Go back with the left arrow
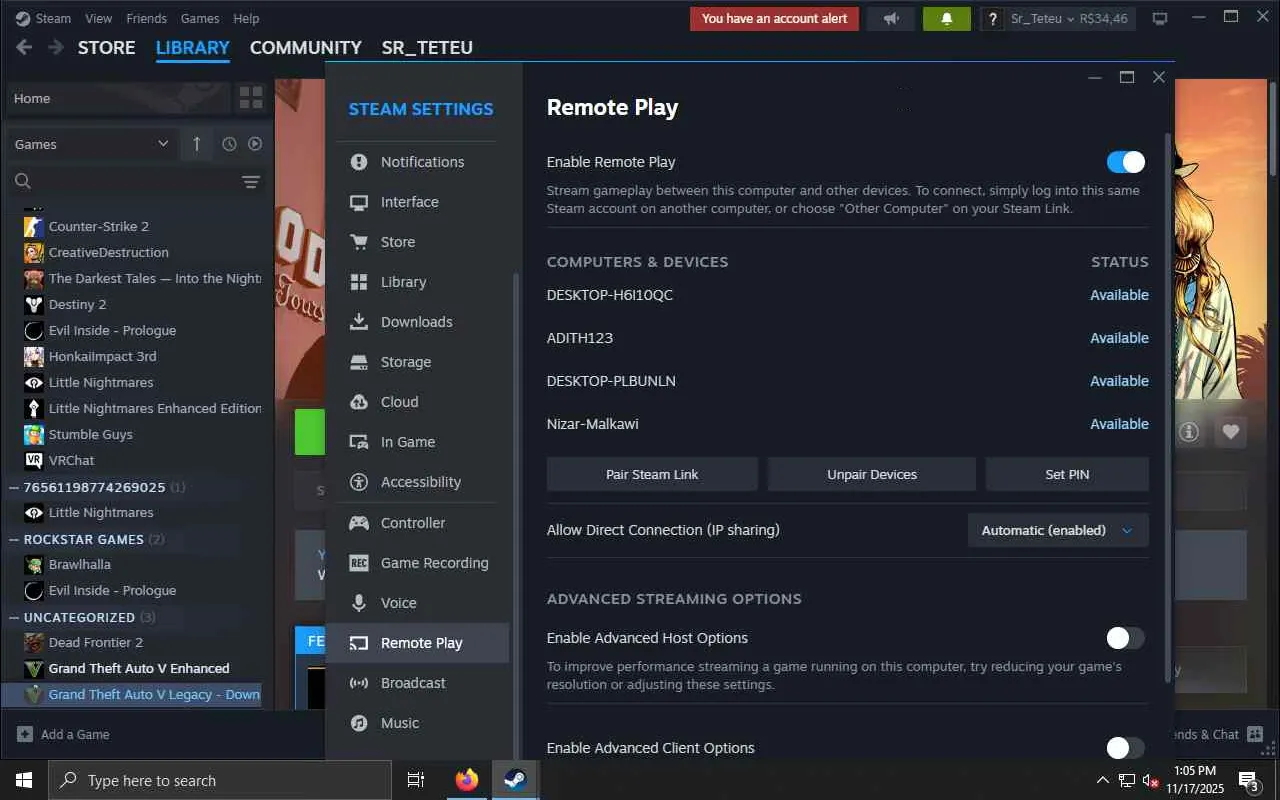Viewport: 1280px width, 800px height. click(x=24, y=47)
